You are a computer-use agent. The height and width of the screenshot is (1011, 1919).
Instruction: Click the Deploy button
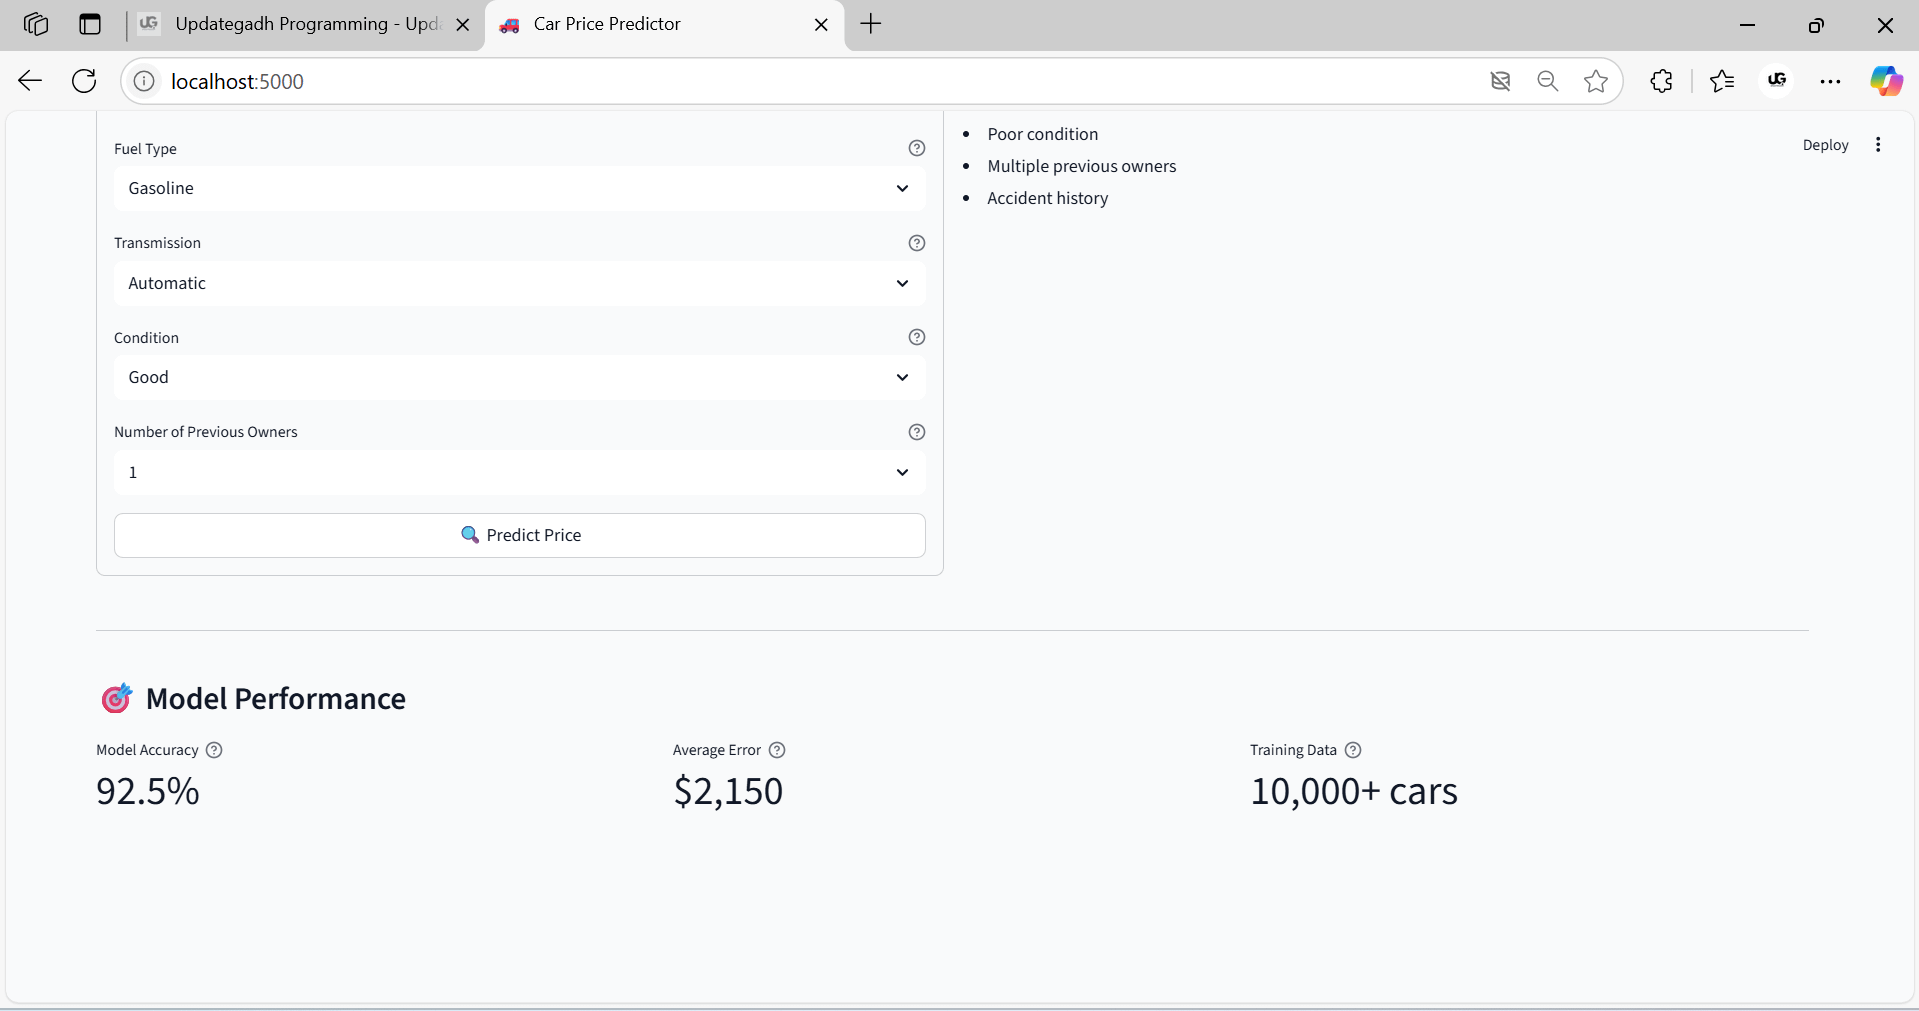(x=1825, y=145)
